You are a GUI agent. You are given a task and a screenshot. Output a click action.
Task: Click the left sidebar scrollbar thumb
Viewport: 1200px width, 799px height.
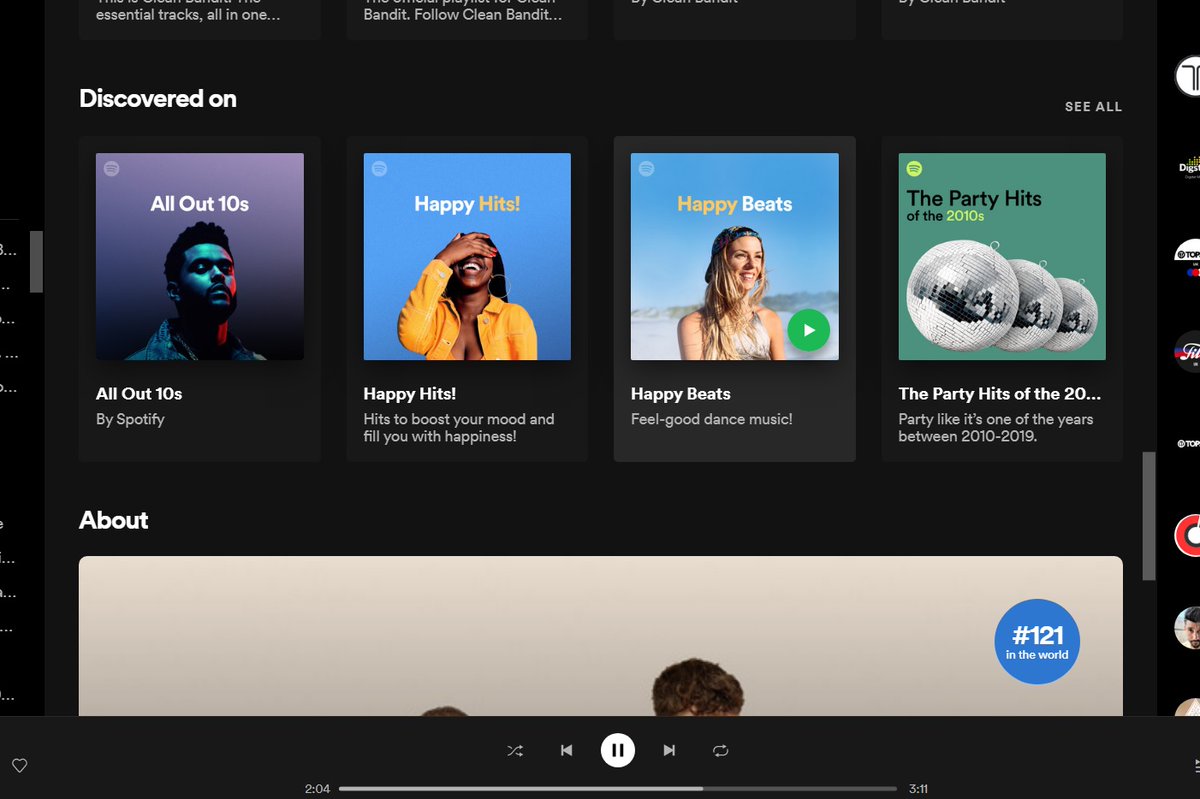36,262
